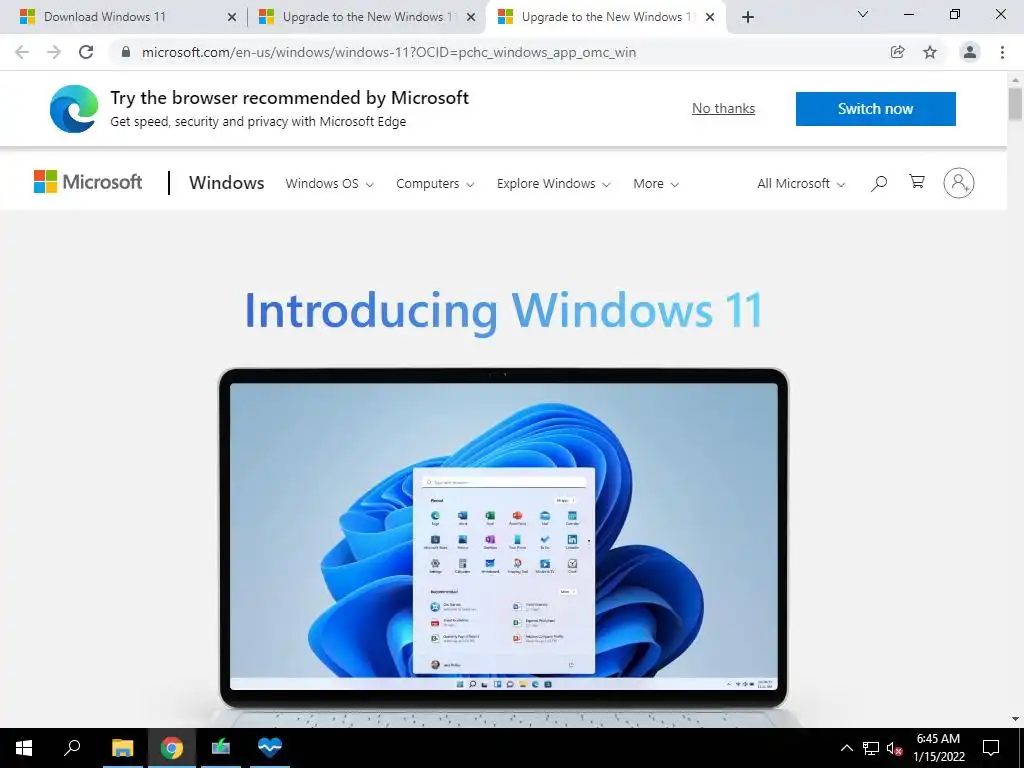Click Try the browser recommended by Microsoft text
1024x768 pixels.
(289, 98)
